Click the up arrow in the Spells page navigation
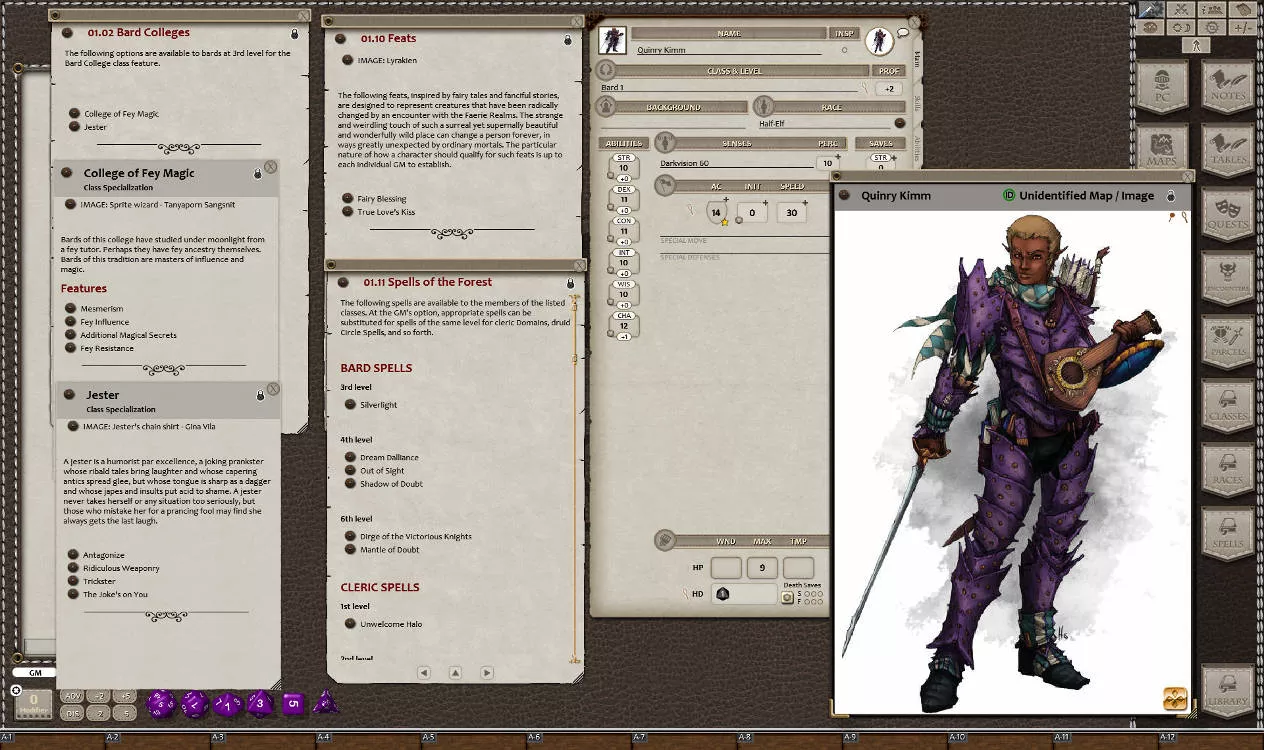This screenshot has width=1264, height=750. tap(455, 673)
